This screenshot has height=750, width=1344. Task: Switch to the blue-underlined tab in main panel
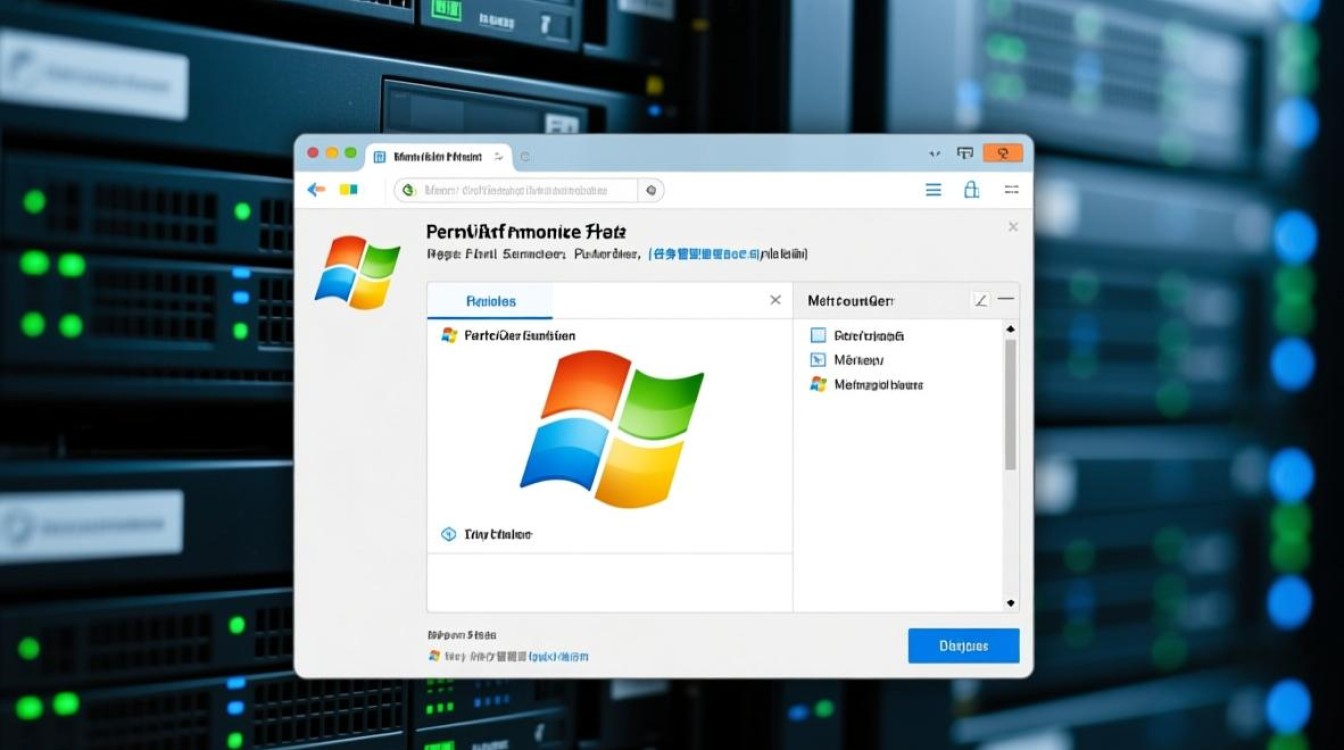point(490,301)
